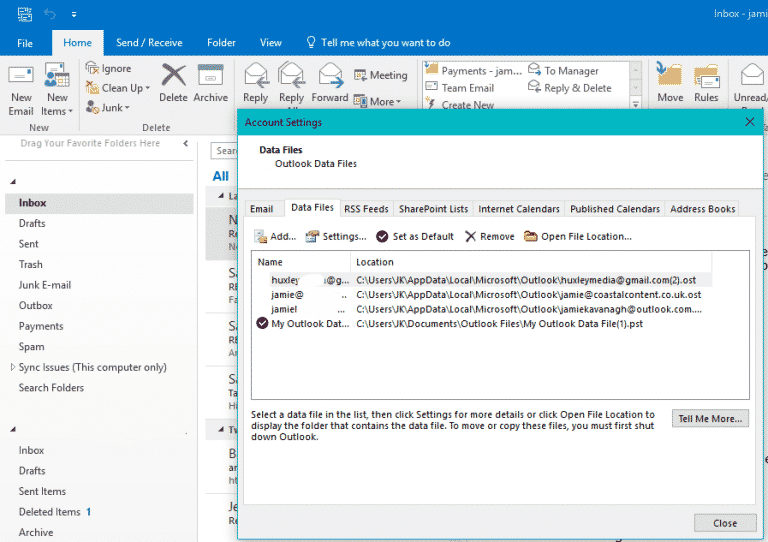Select the Reply & Delete quick step
This screenshot has width=768, height=542.
coord(570,88)
